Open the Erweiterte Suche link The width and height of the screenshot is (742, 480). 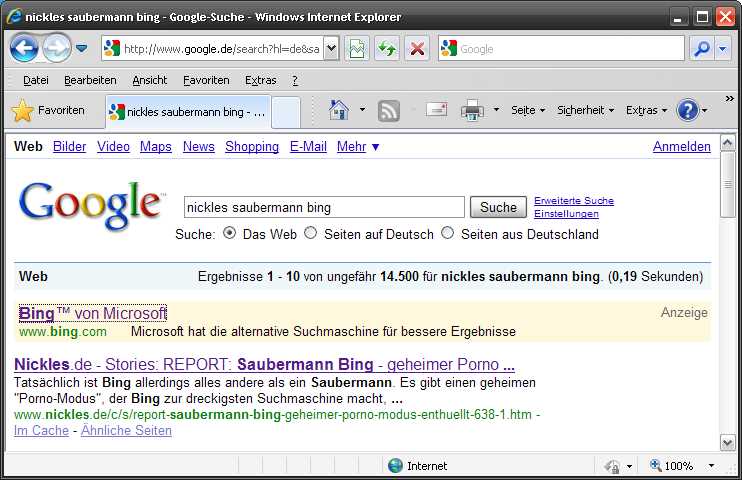click(574, 201)
